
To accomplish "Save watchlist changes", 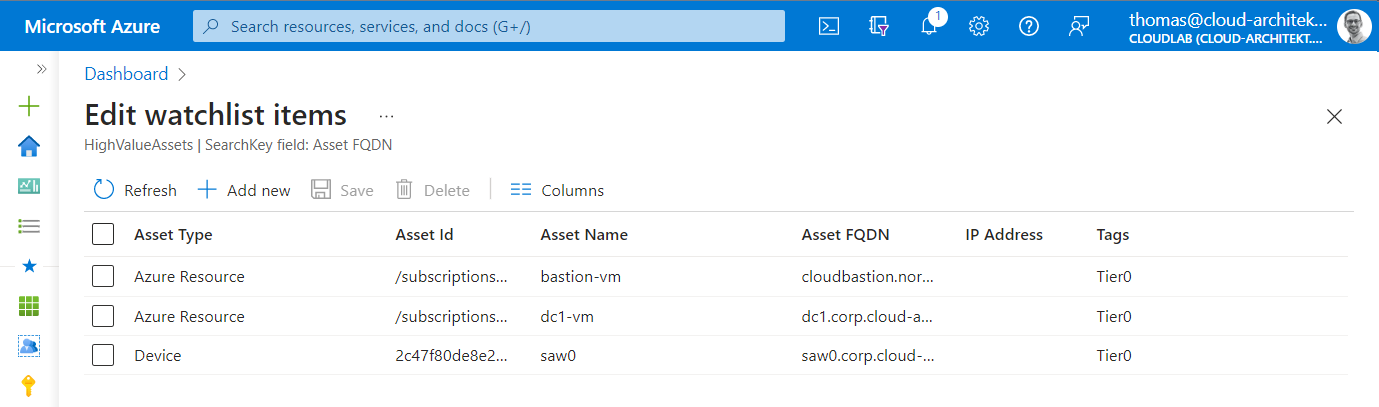I will point(342,190).
